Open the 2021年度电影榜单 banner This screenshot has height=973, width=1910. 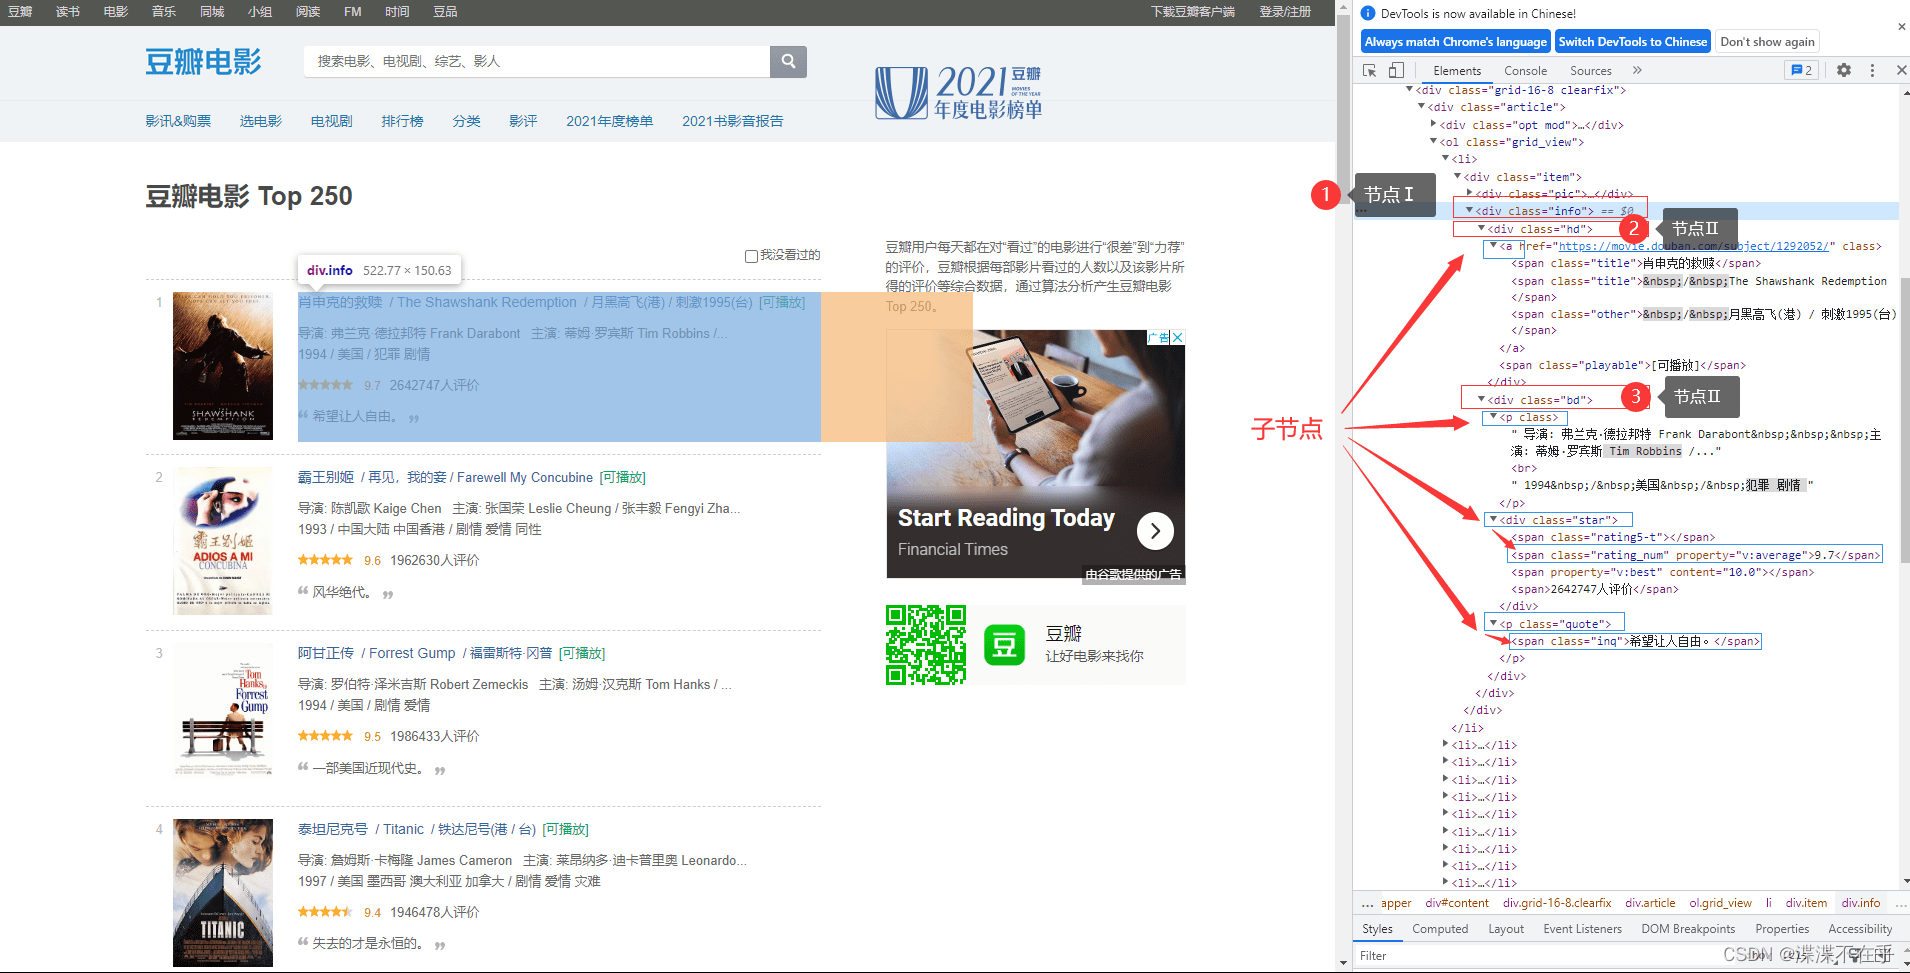pos(959,93)
